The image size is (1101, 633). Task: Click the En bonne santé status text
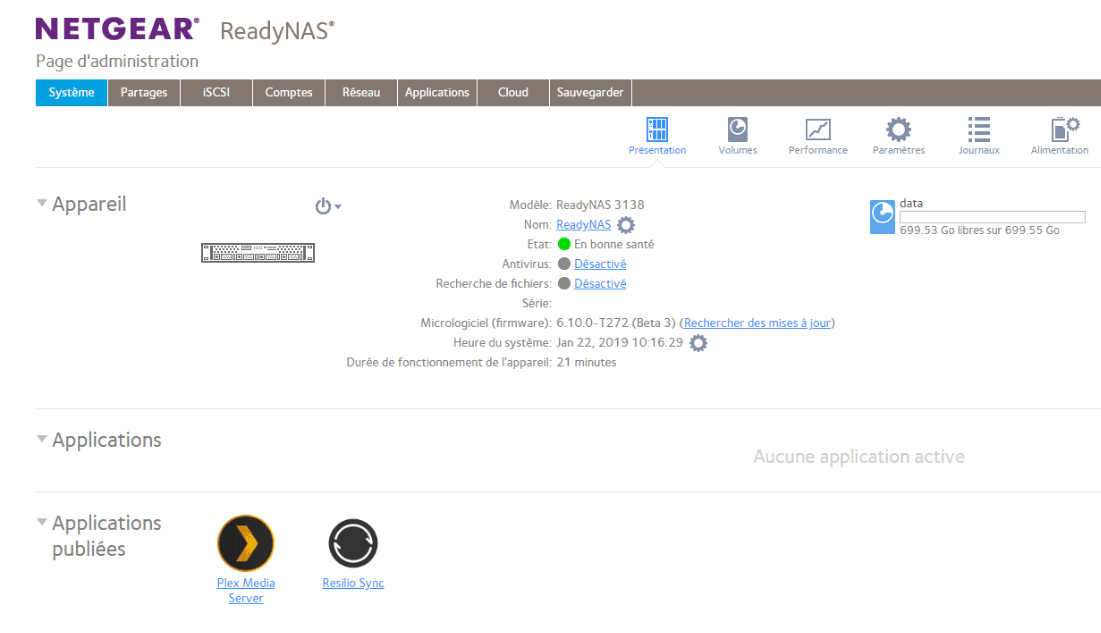614,244
